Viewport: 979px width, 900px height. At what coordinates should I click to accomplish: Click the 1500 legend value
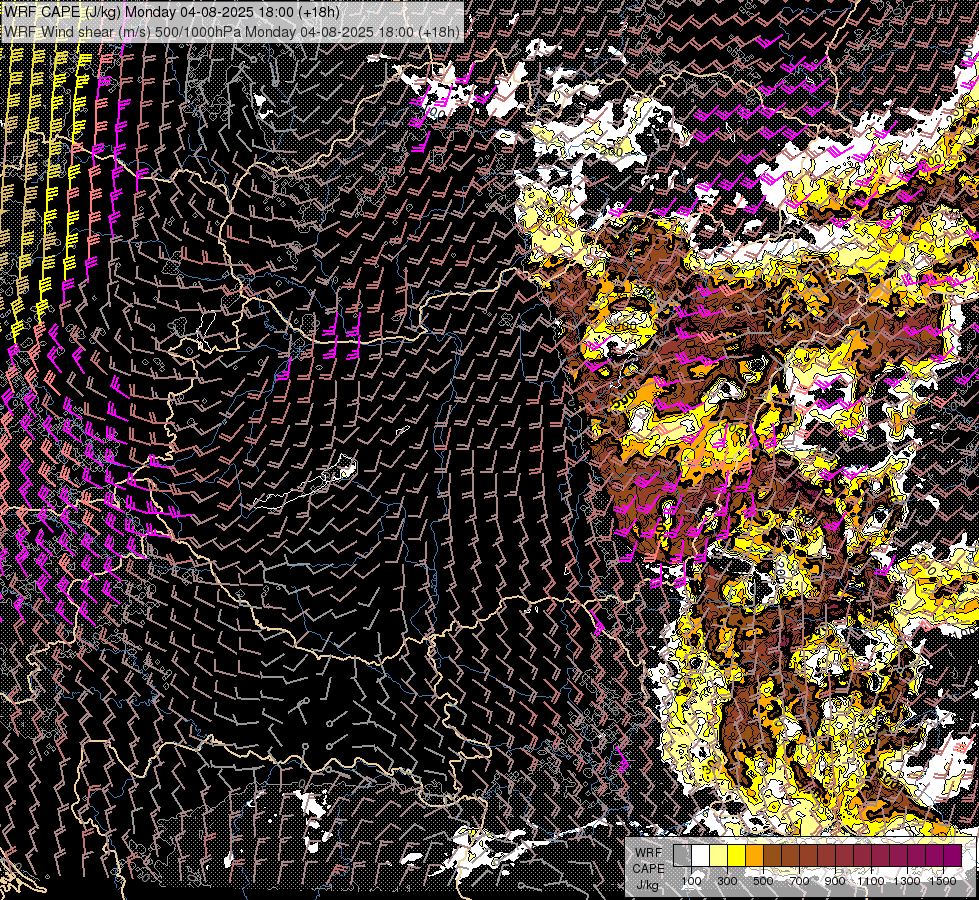pos(943,881)
